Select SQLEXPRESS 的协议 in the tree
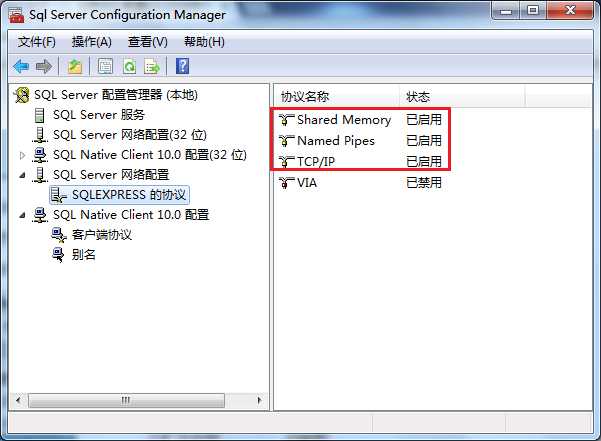The height and width of the screenshot is (441, 601). (x=129, y=195)
